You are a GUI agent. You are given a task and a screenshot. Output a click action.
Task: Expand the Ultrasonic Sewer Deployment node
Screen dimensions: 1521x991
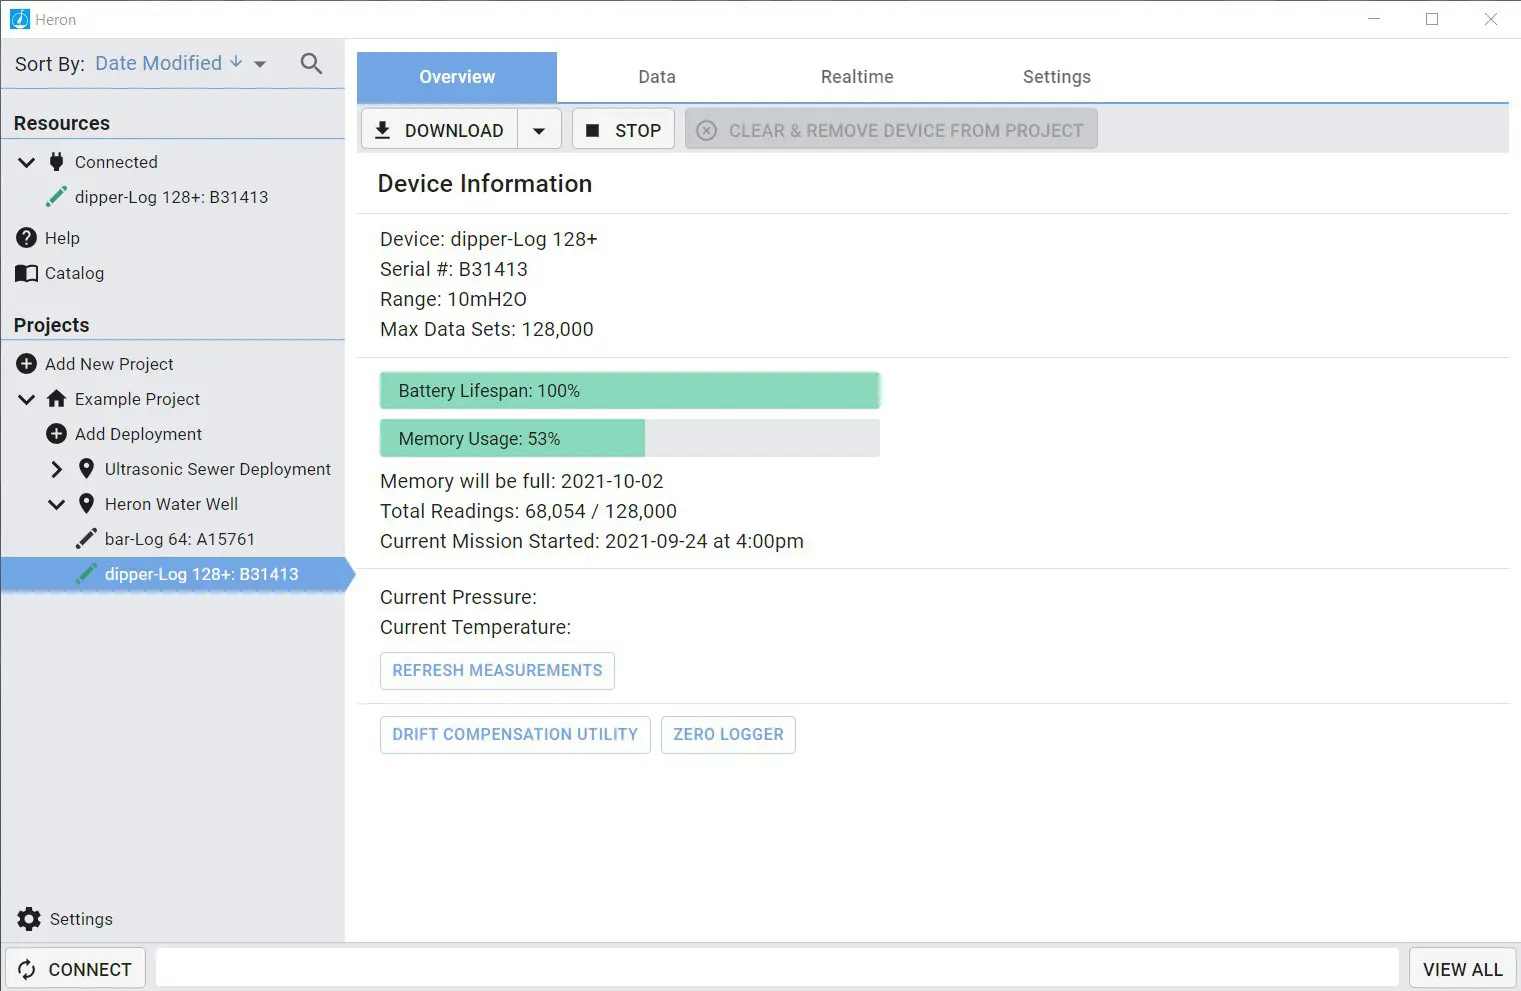[x=57, y=469]
